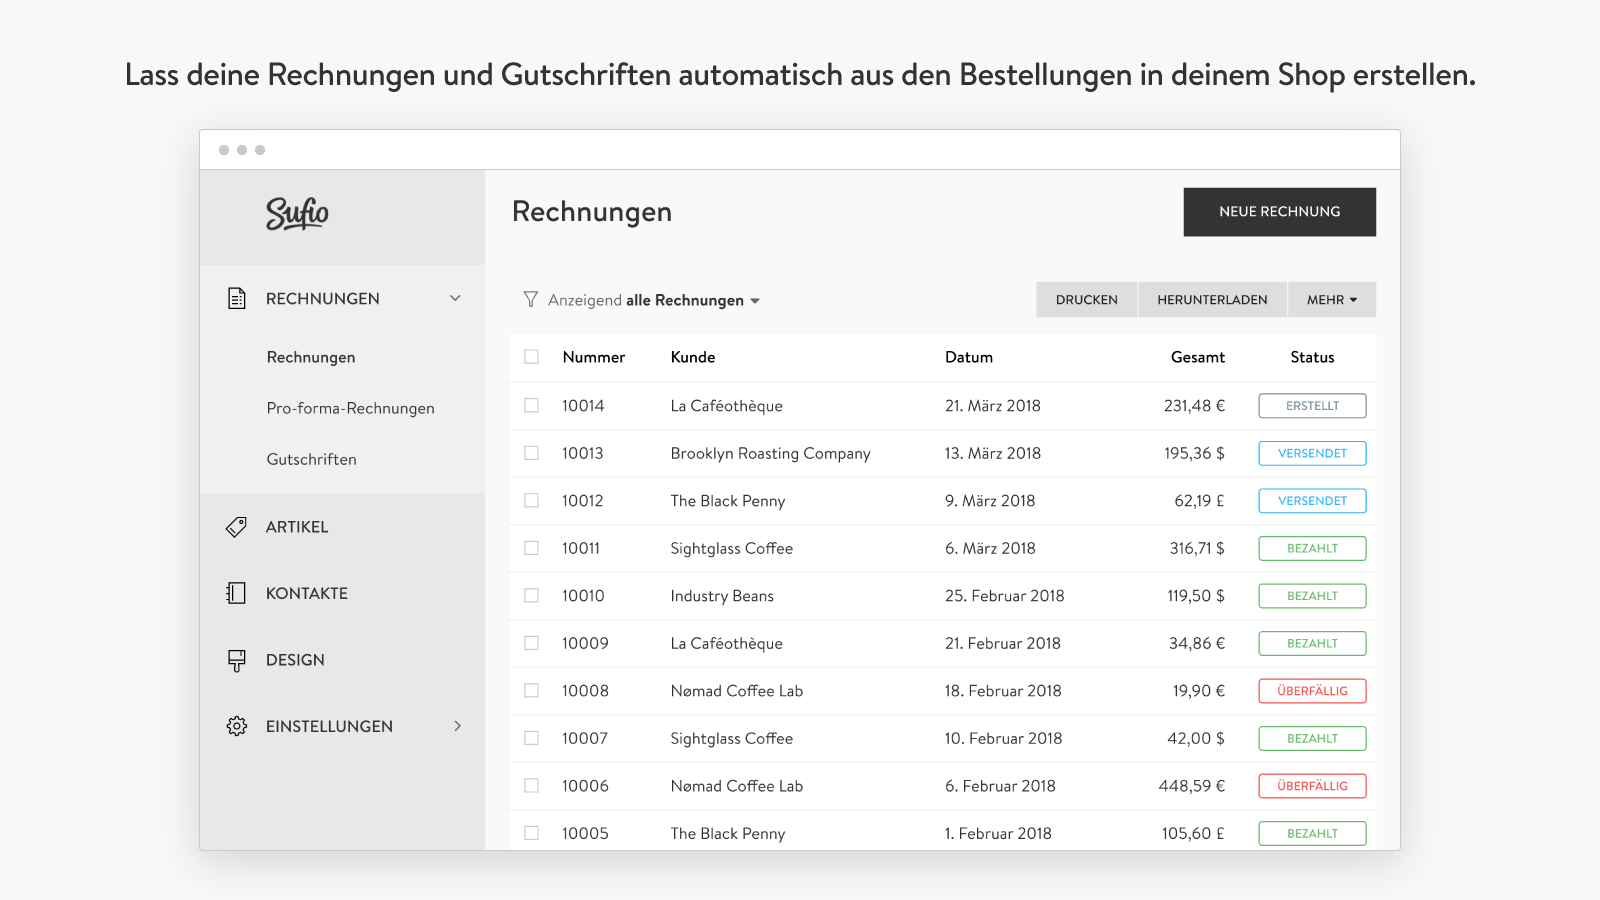Tick the checkbox for invoice 10010
Viewport: 1600px width, 900px height.
[531, 595]
